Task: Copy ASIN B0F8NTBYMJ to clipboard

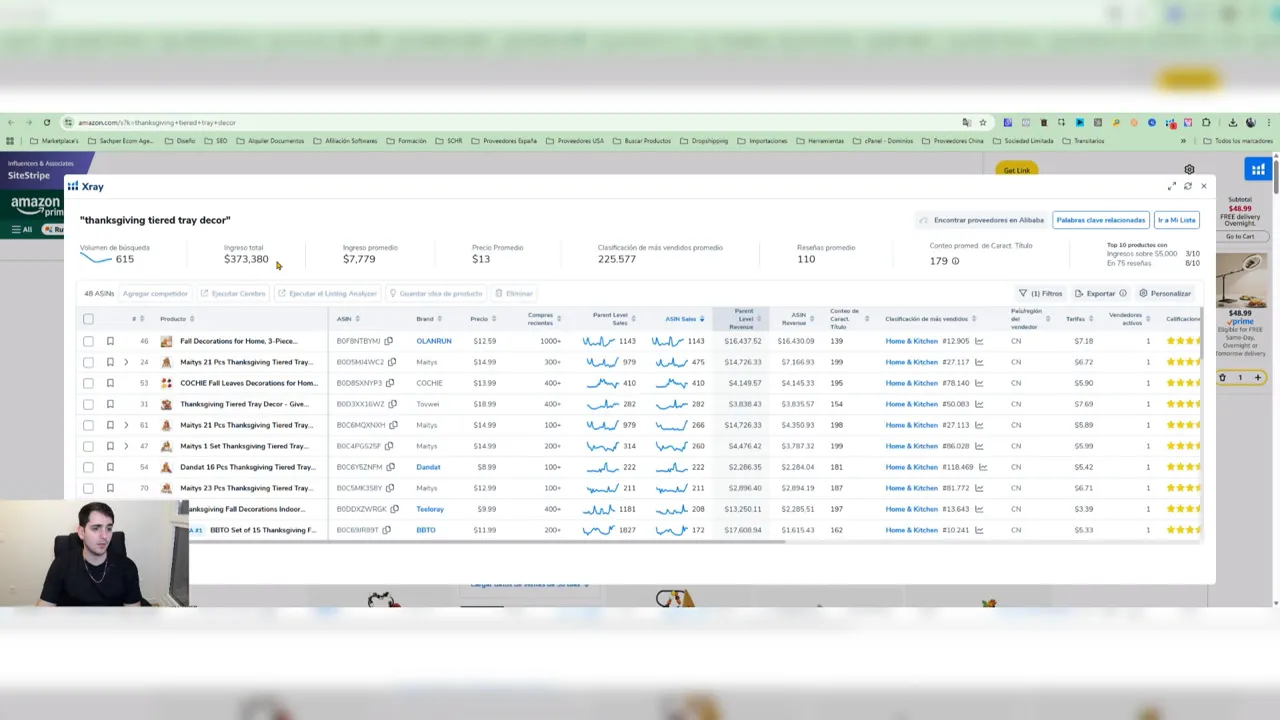Action: pos(389,341)
